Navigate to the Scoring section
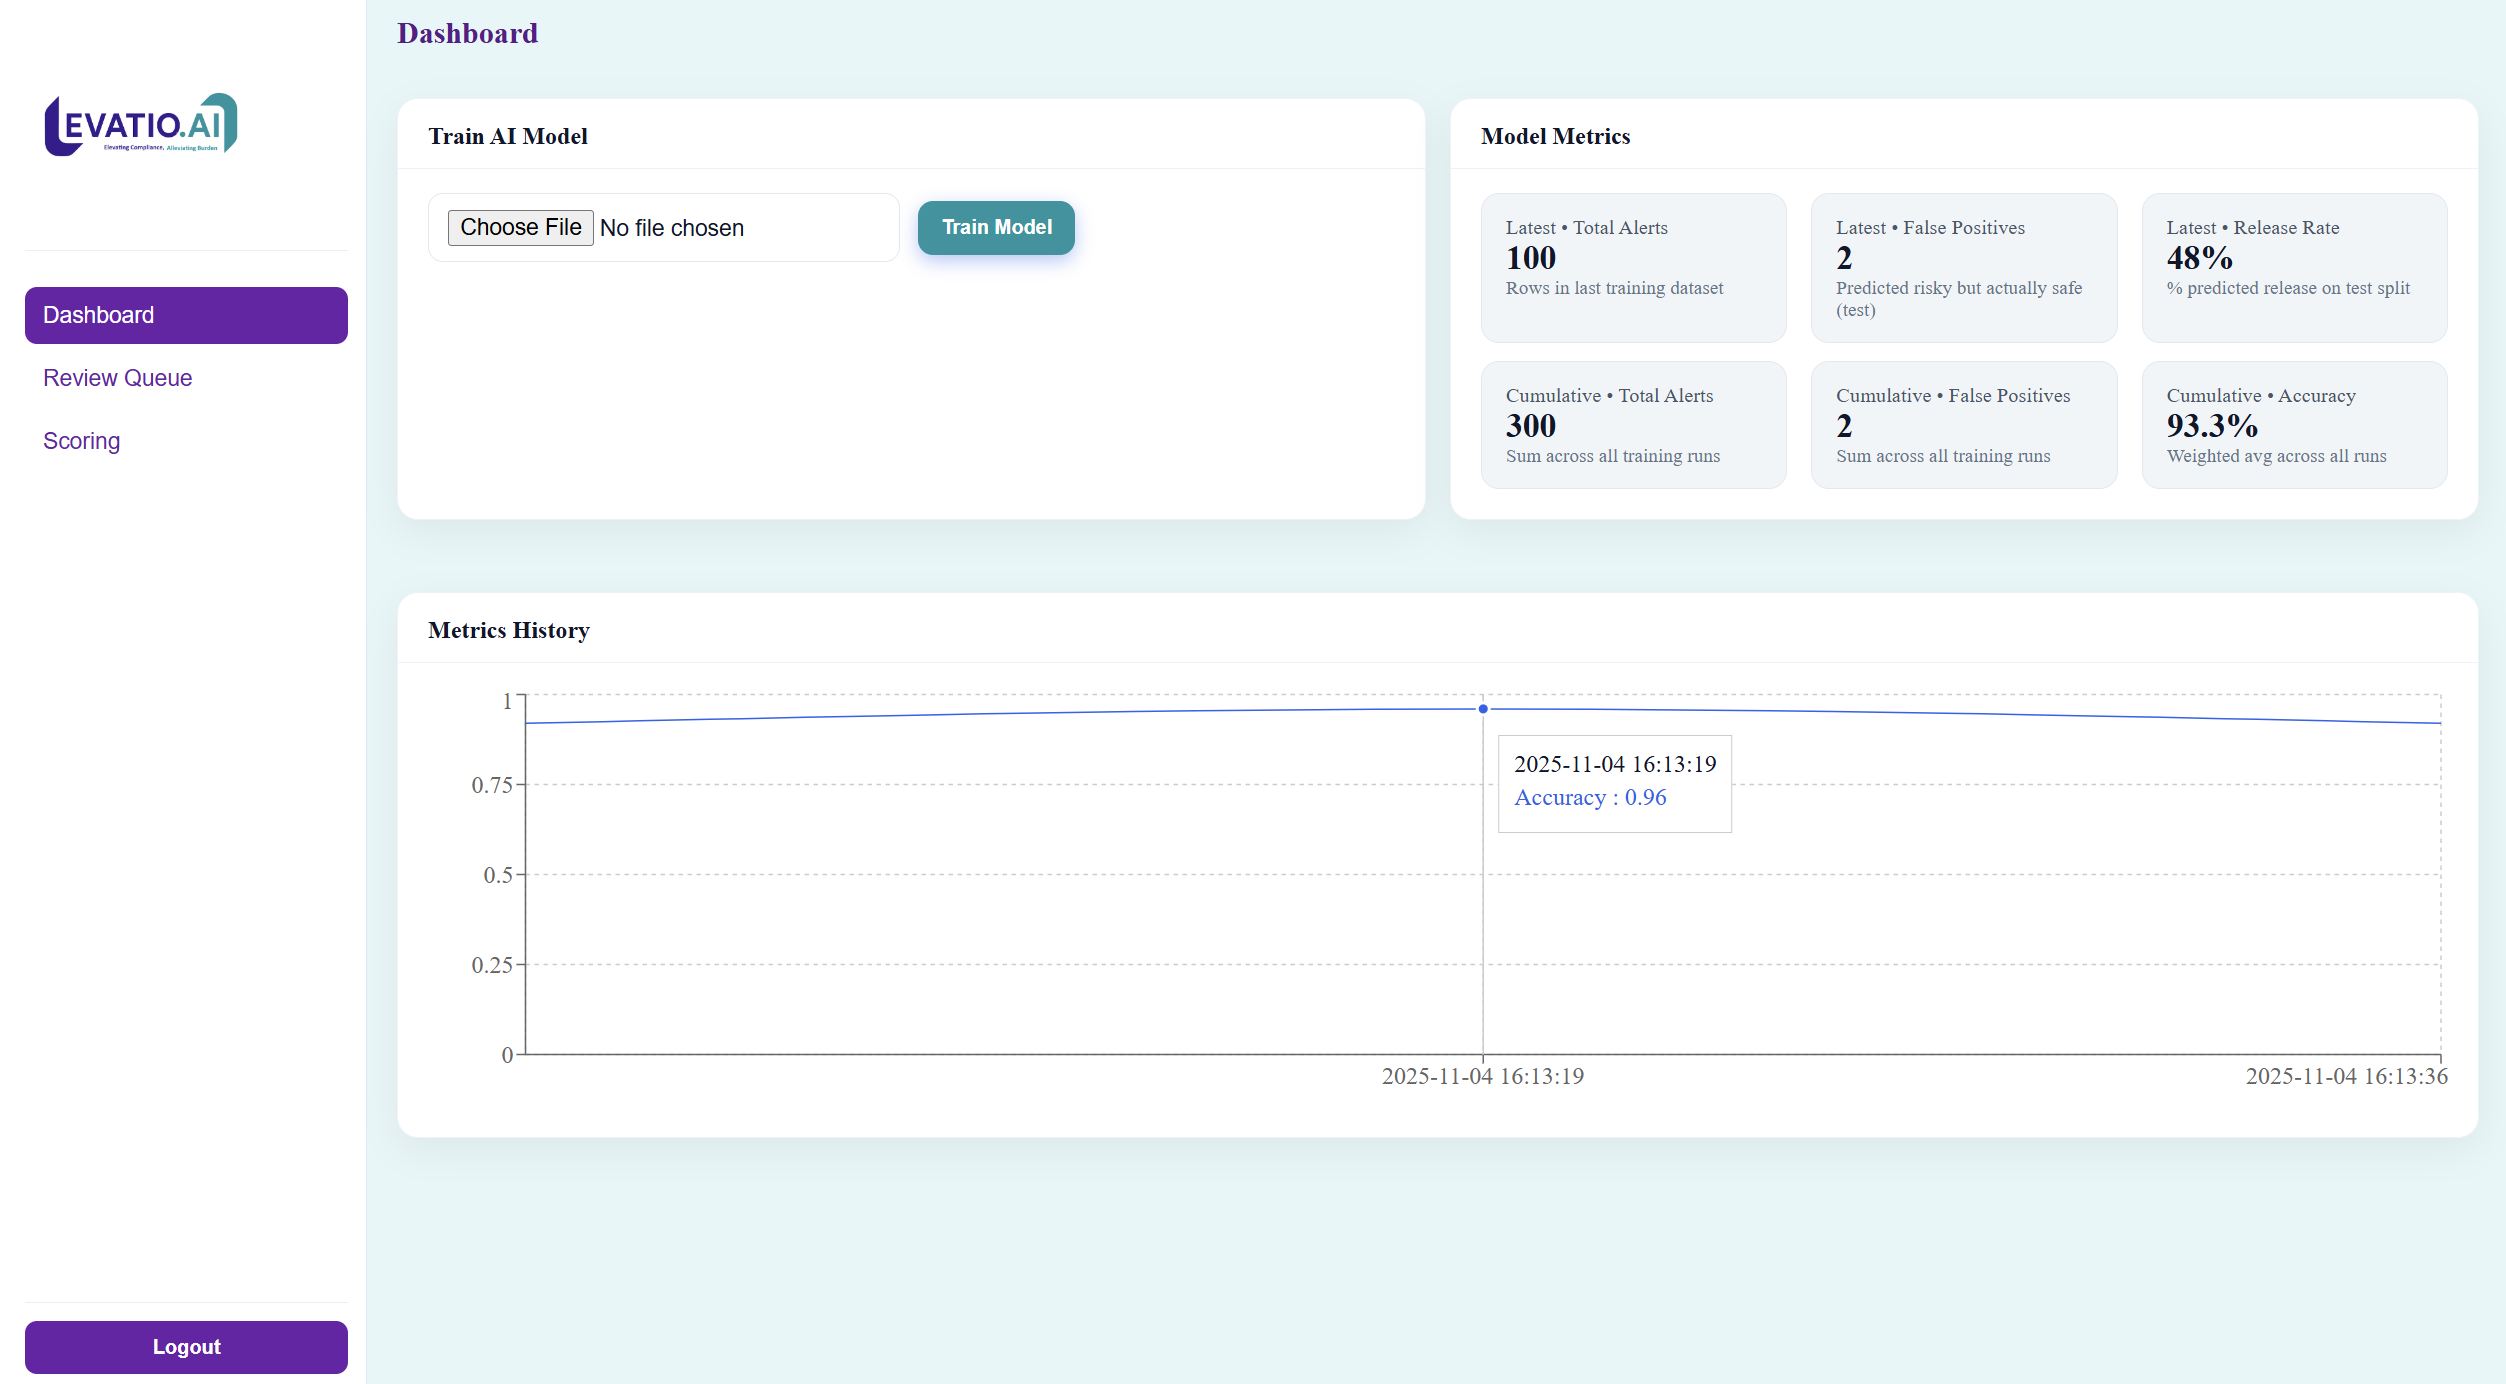 (x=81, y=440)
